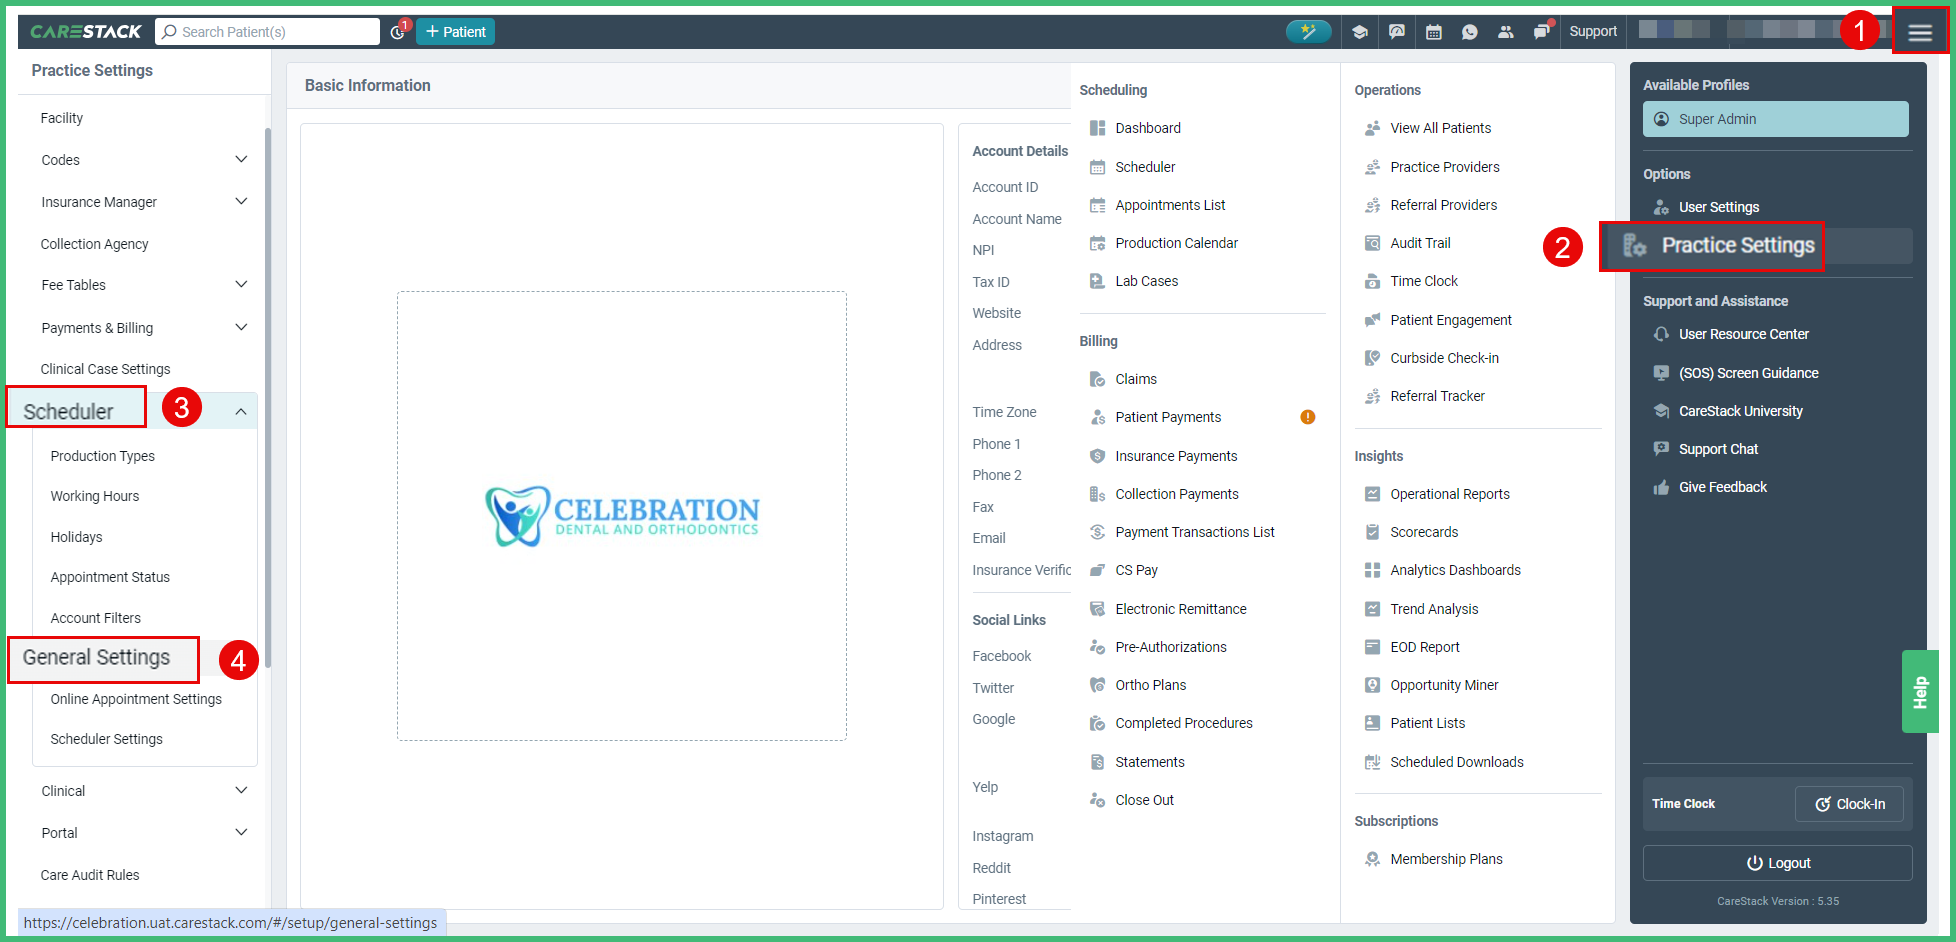Select the Scheduler icon under Scheduling
1956x942 pixels.
pyautogui.click(x=1095, y=166)
